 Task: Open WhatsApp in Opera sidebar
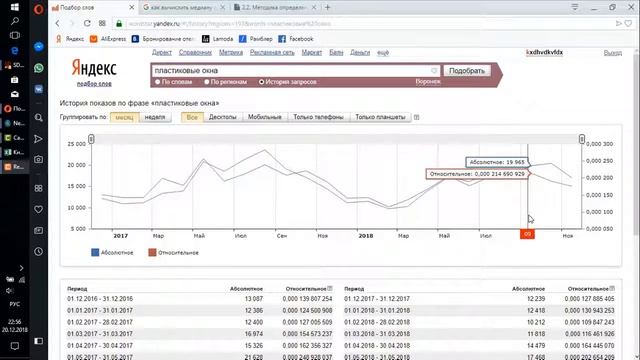pyautogui.click(x=39, y=68)
